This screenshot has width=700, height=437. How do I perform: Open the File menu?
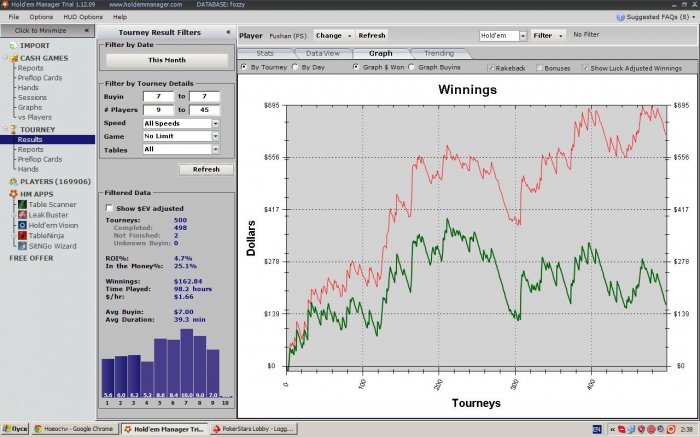coord(14,17)
